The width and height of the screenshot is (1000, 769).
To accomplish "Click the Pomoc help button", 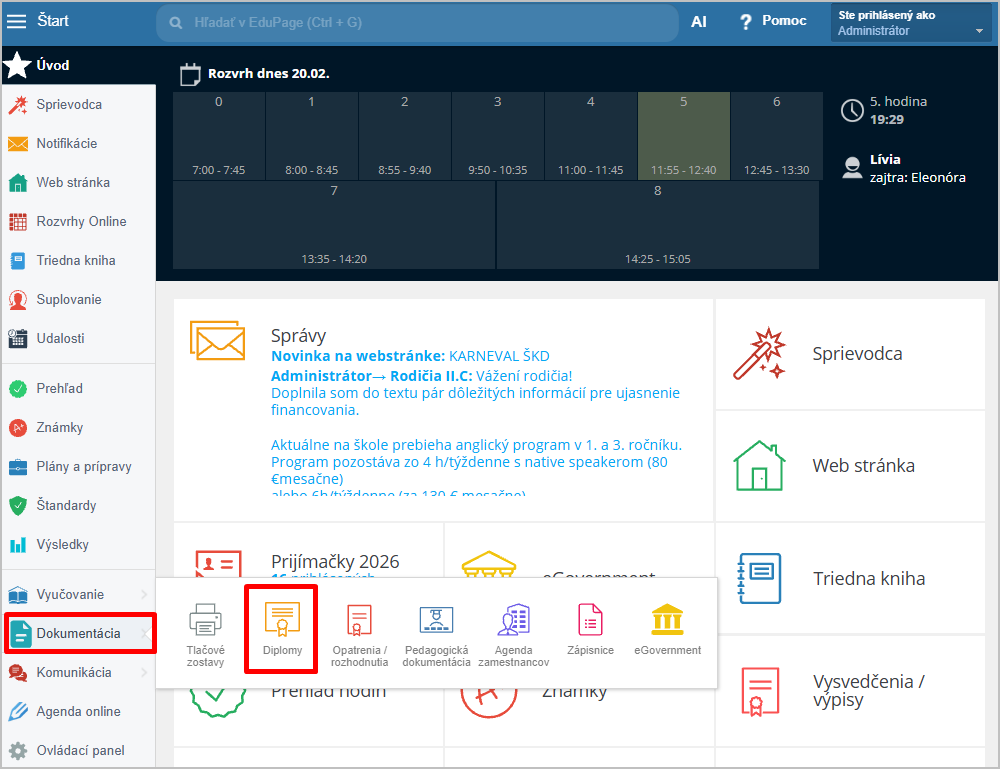I will pyautogui.click(x=773, y=21).
